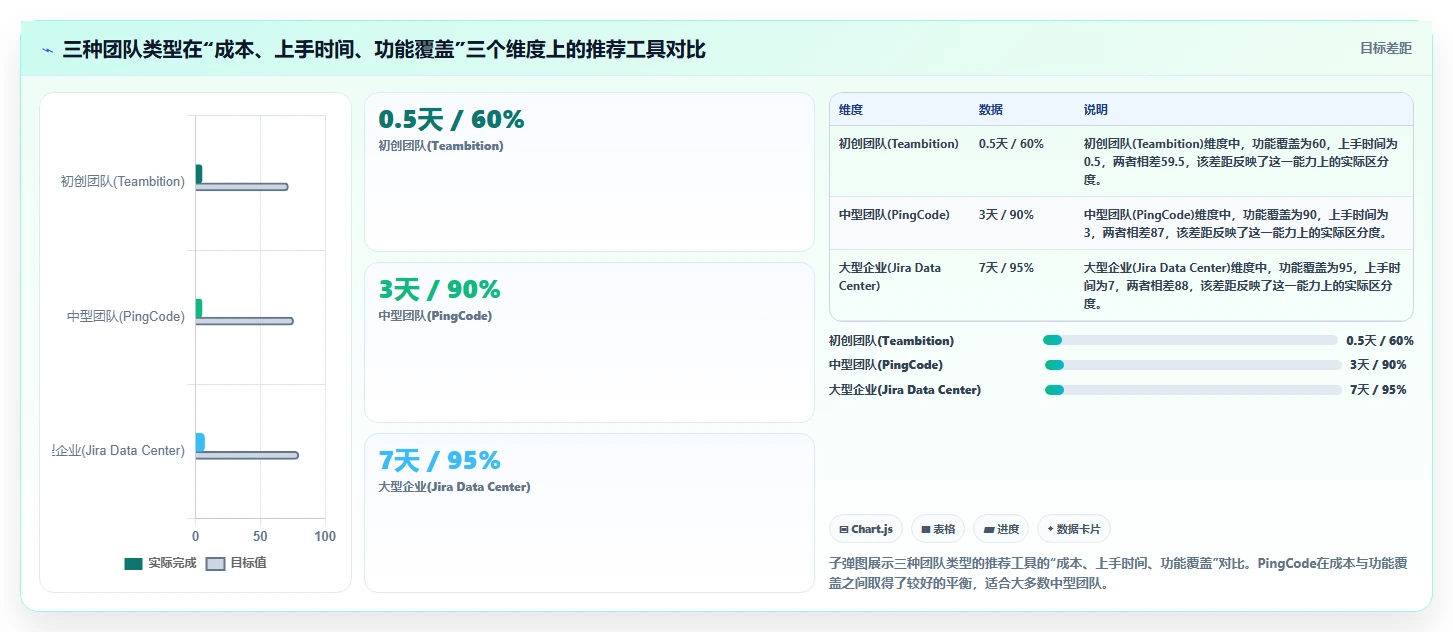Click the 数据 column header

[x=991, y=110]
